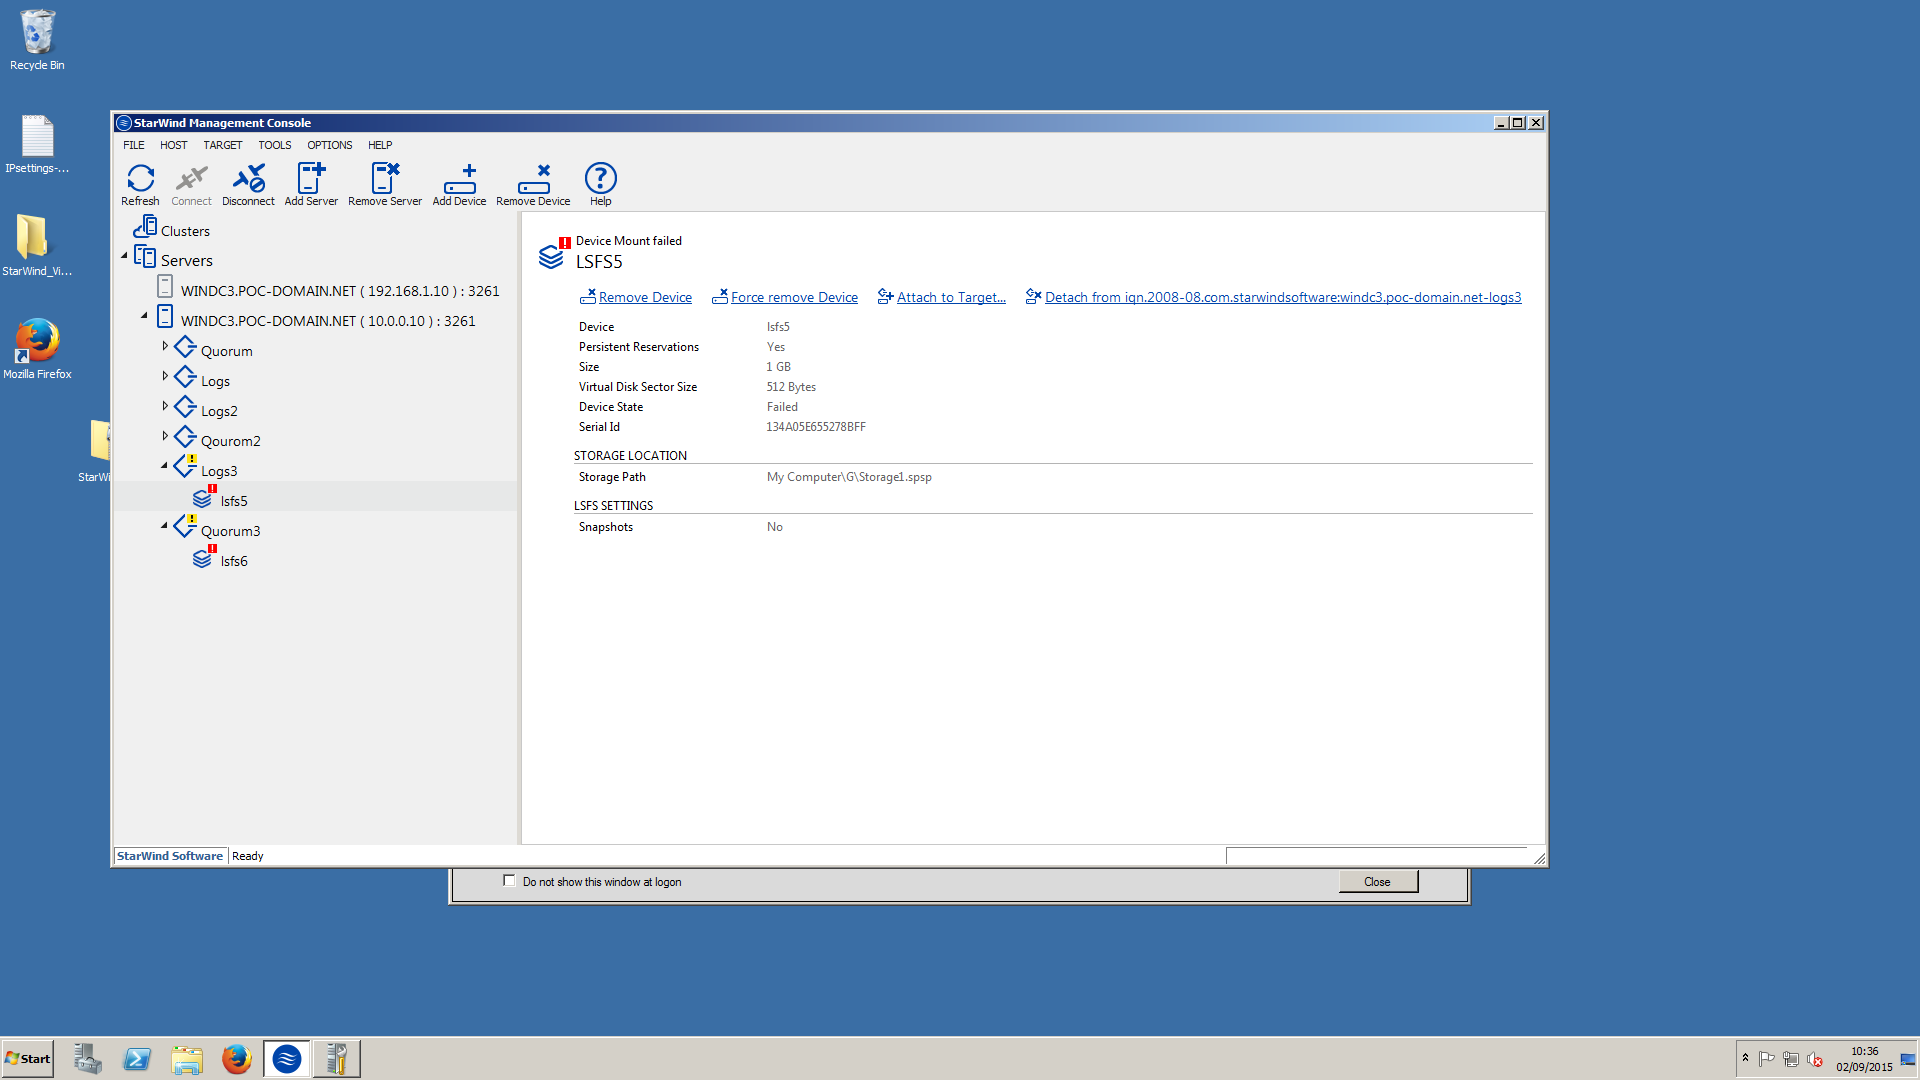Collapse the Quorum3 target node
This screenshot has width=1920, height=1080.
pos(165,526)
